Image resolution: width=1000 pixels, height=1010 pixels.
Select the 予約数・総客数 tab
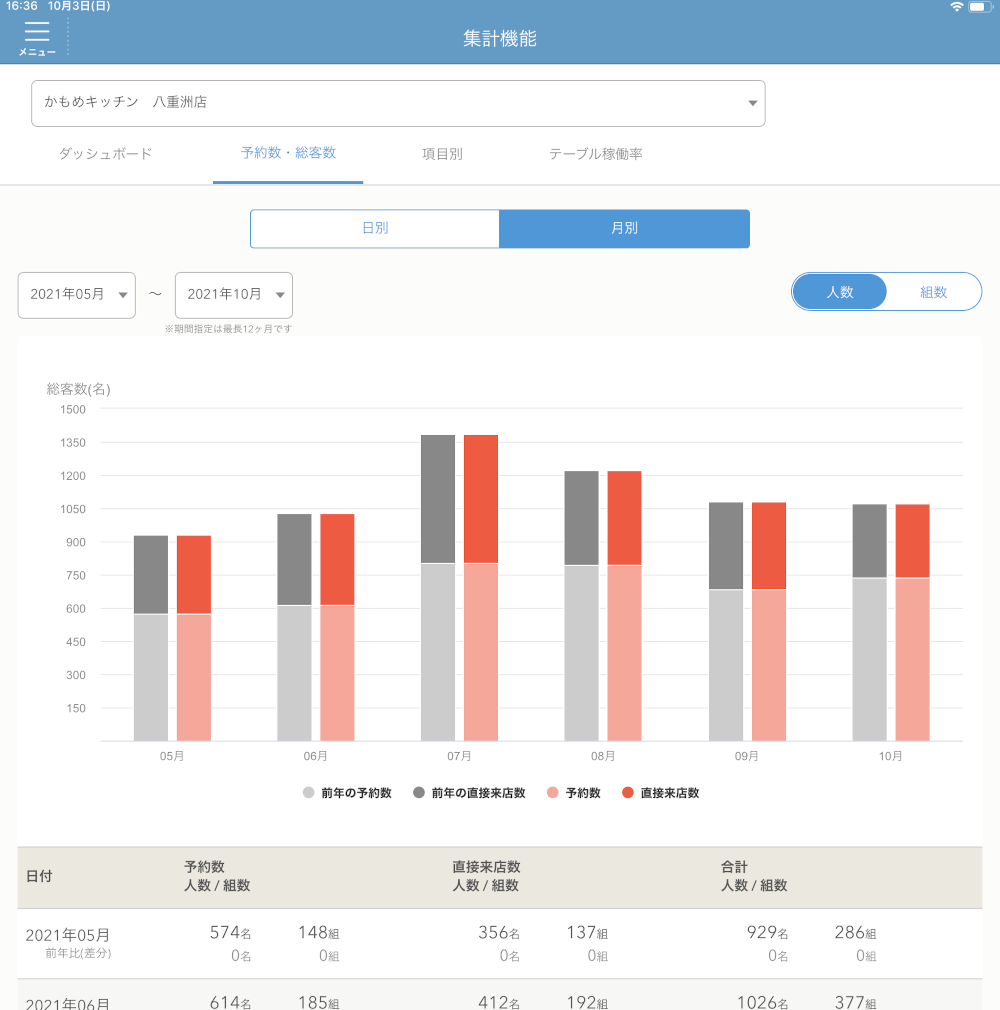[288, 154]
